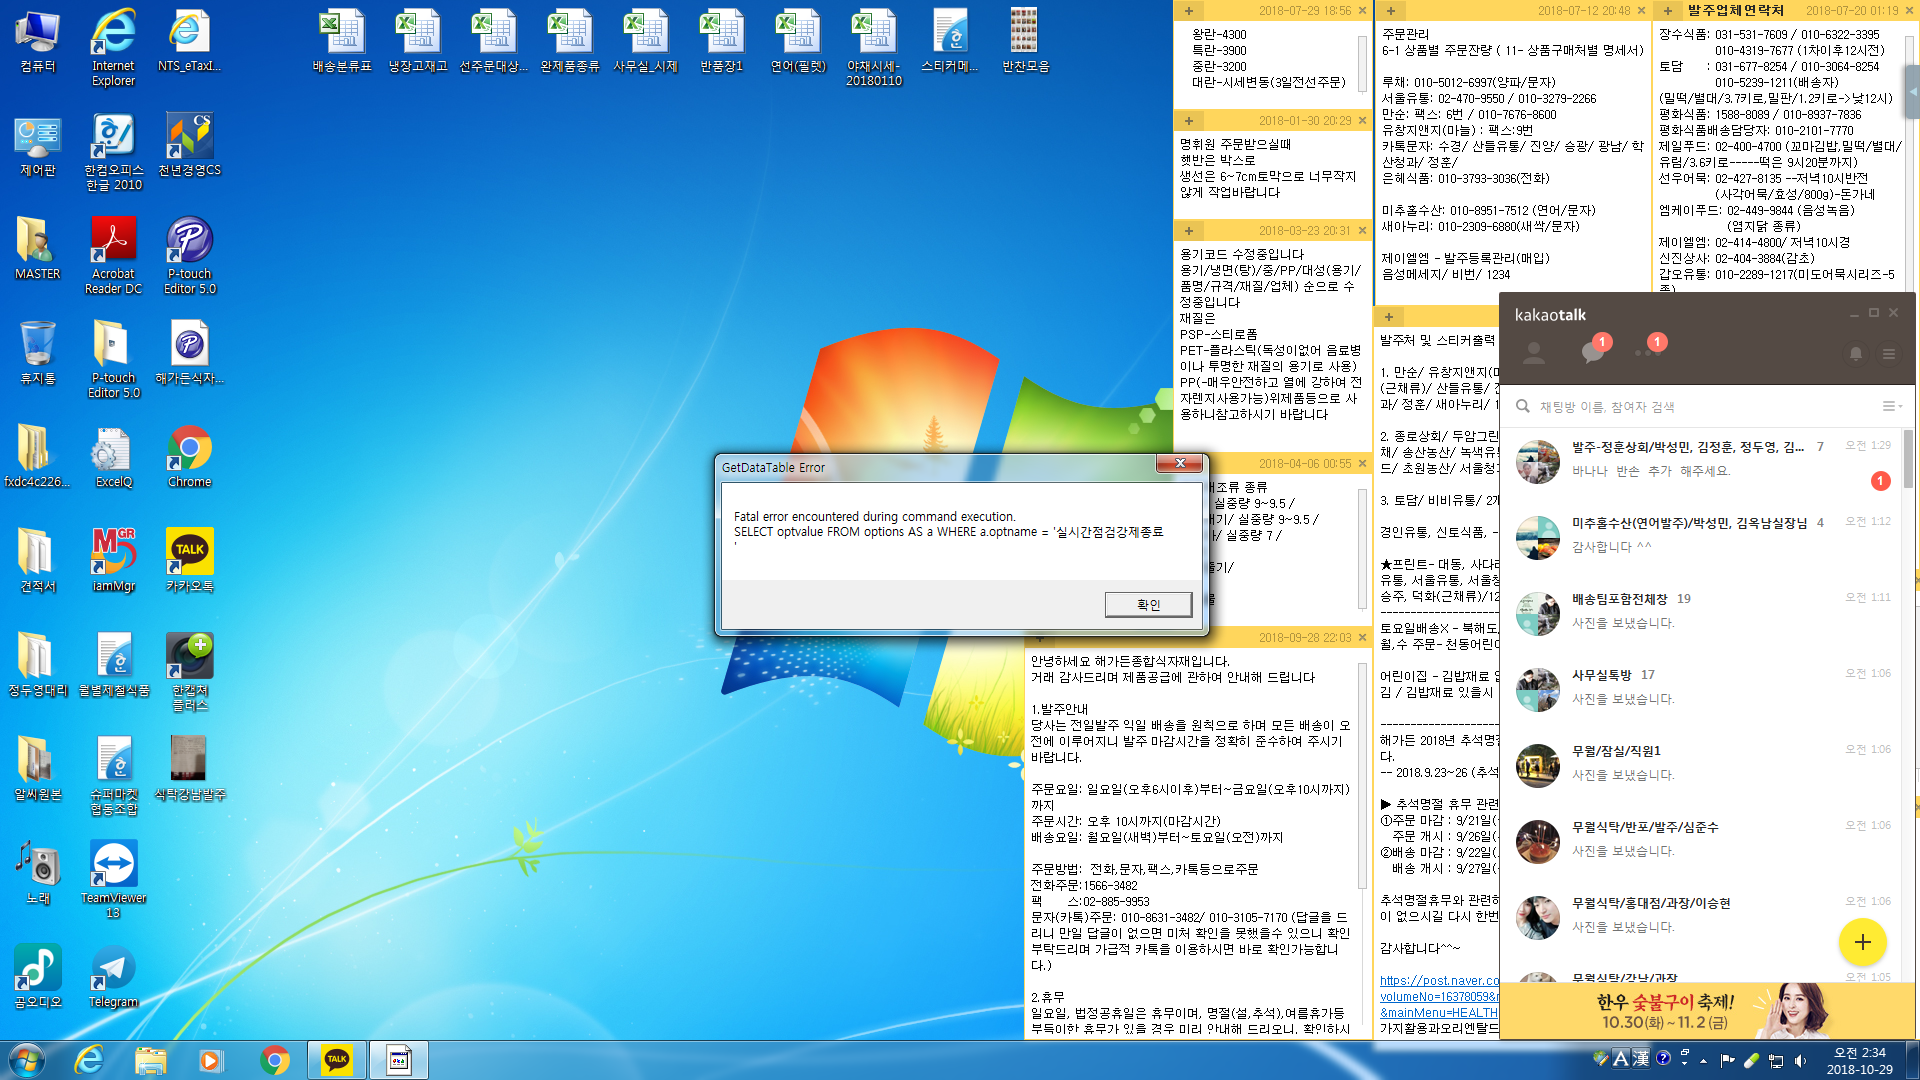
Task: Open KakaoTalk chats tab icon
Action: (x=1593, y=352)
